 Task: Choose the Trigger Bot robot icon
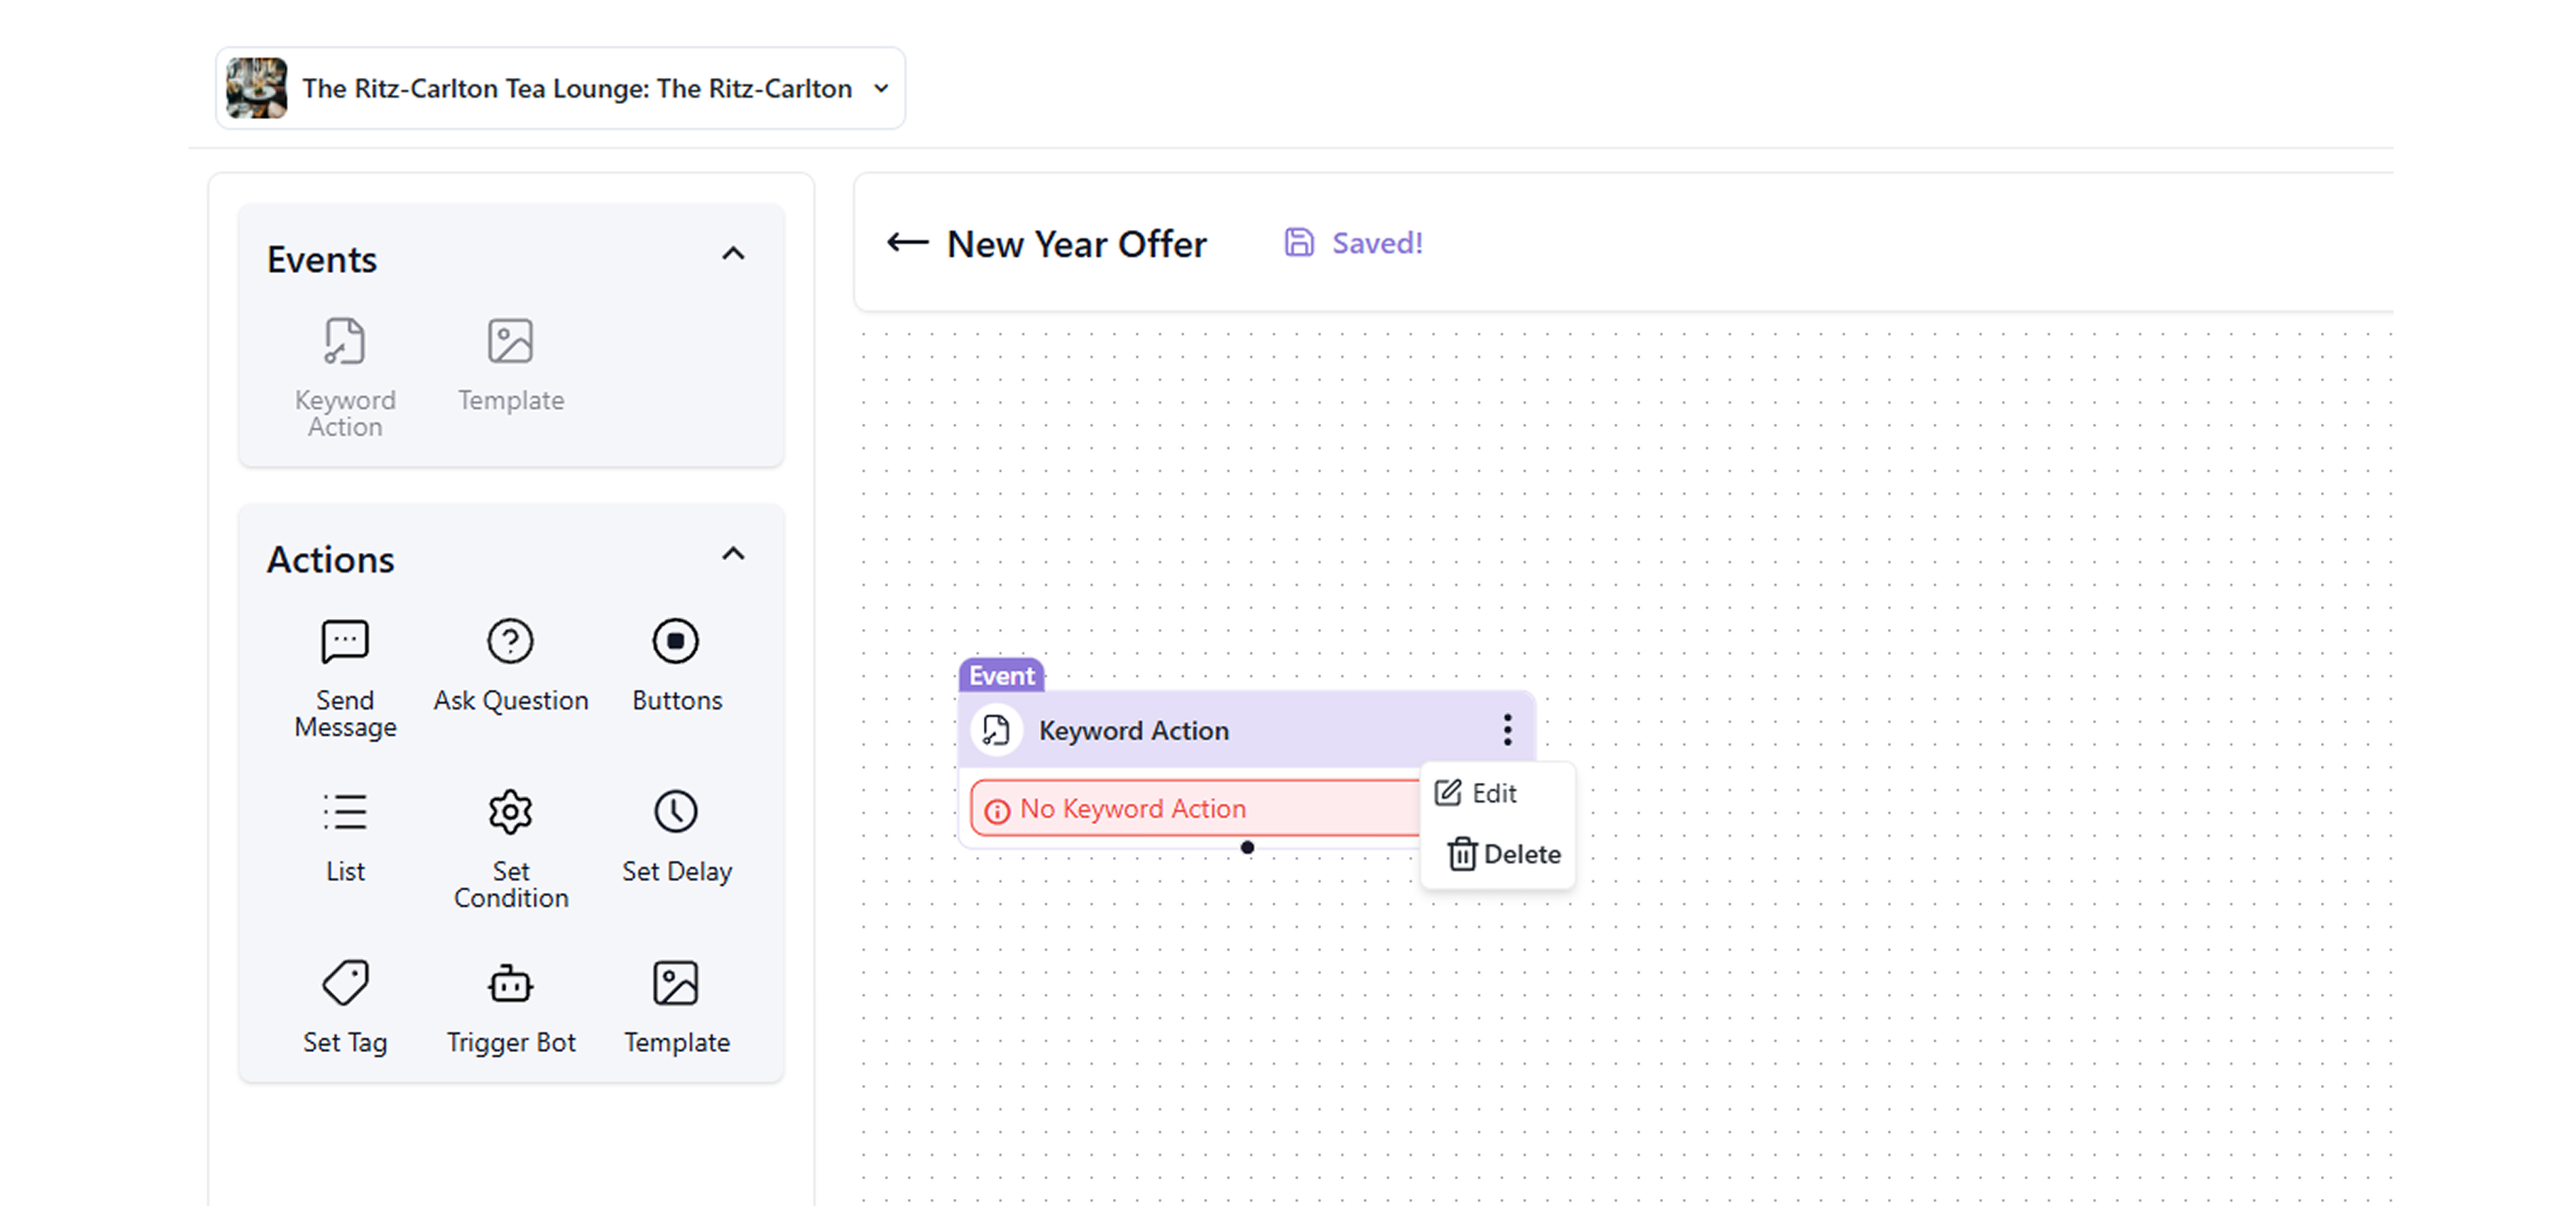(510, 983)
